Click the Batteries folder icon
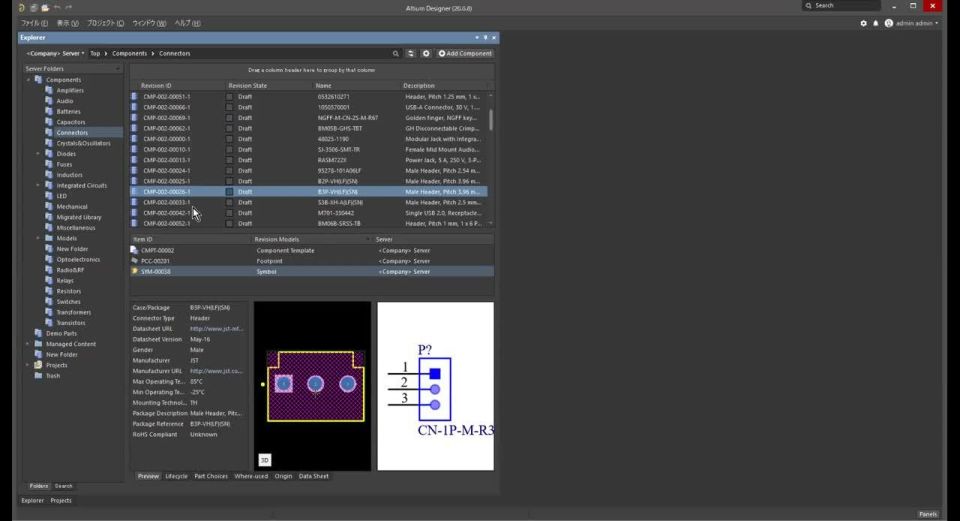 tap(49, 111)
